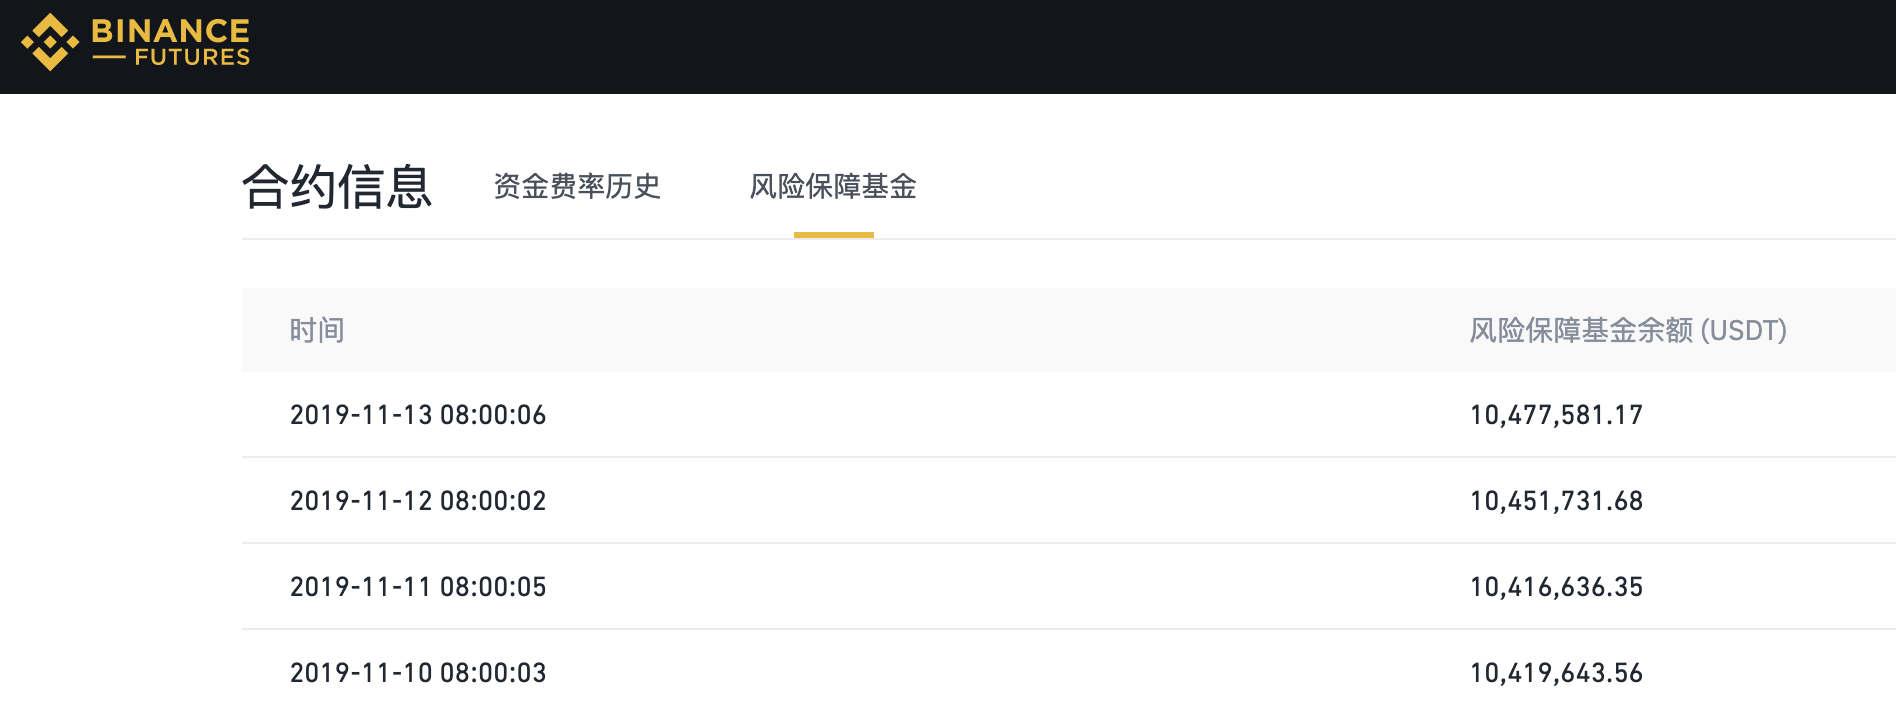Screen dimensions: 1896x714
Task: Open the 资金费率历史 tab
Action: pos(577,186)
